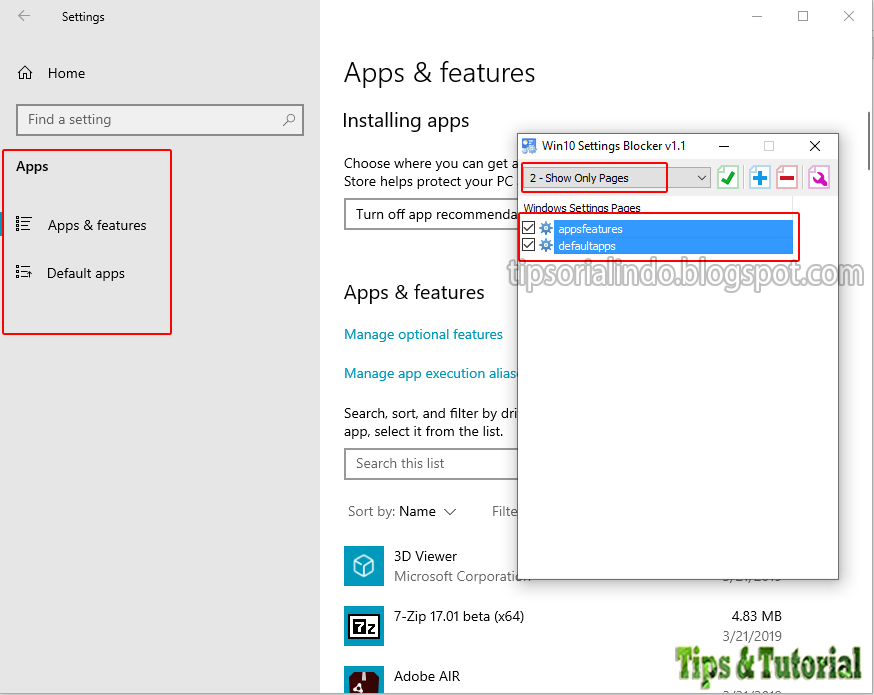Screen dimensions: 874x695
Task: Open the pink wrench Options icon
Action: (x=819, y=178)
